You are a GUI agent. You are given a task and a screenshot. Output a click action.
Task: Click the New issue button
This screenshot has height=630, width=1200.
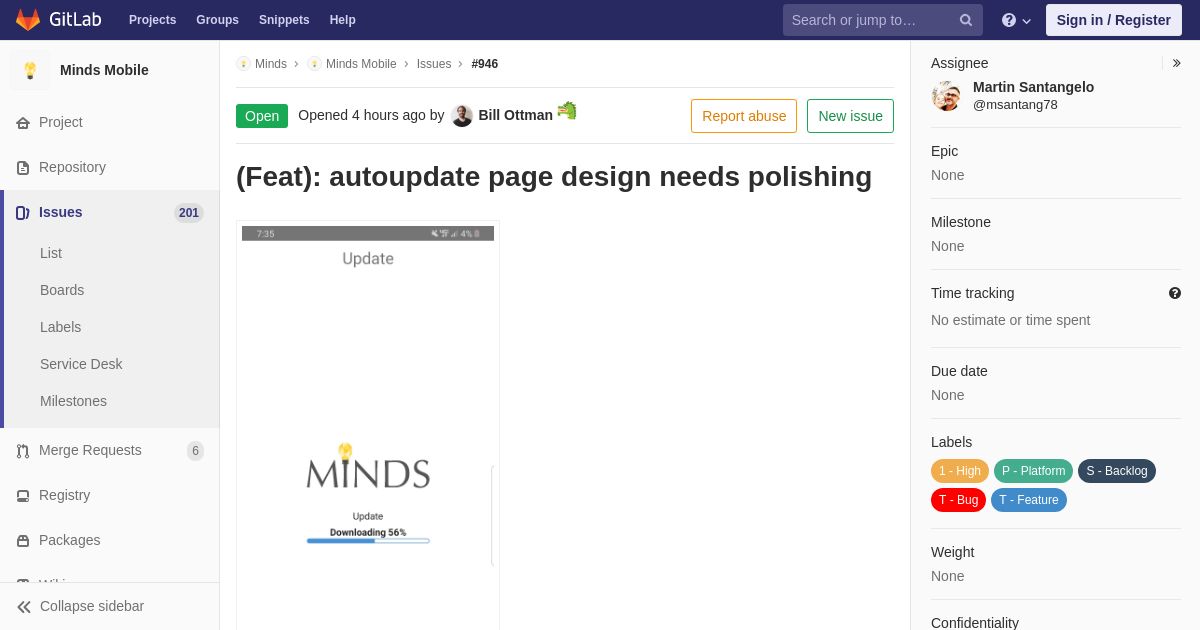pyautogui.click(x=850, y=116)
